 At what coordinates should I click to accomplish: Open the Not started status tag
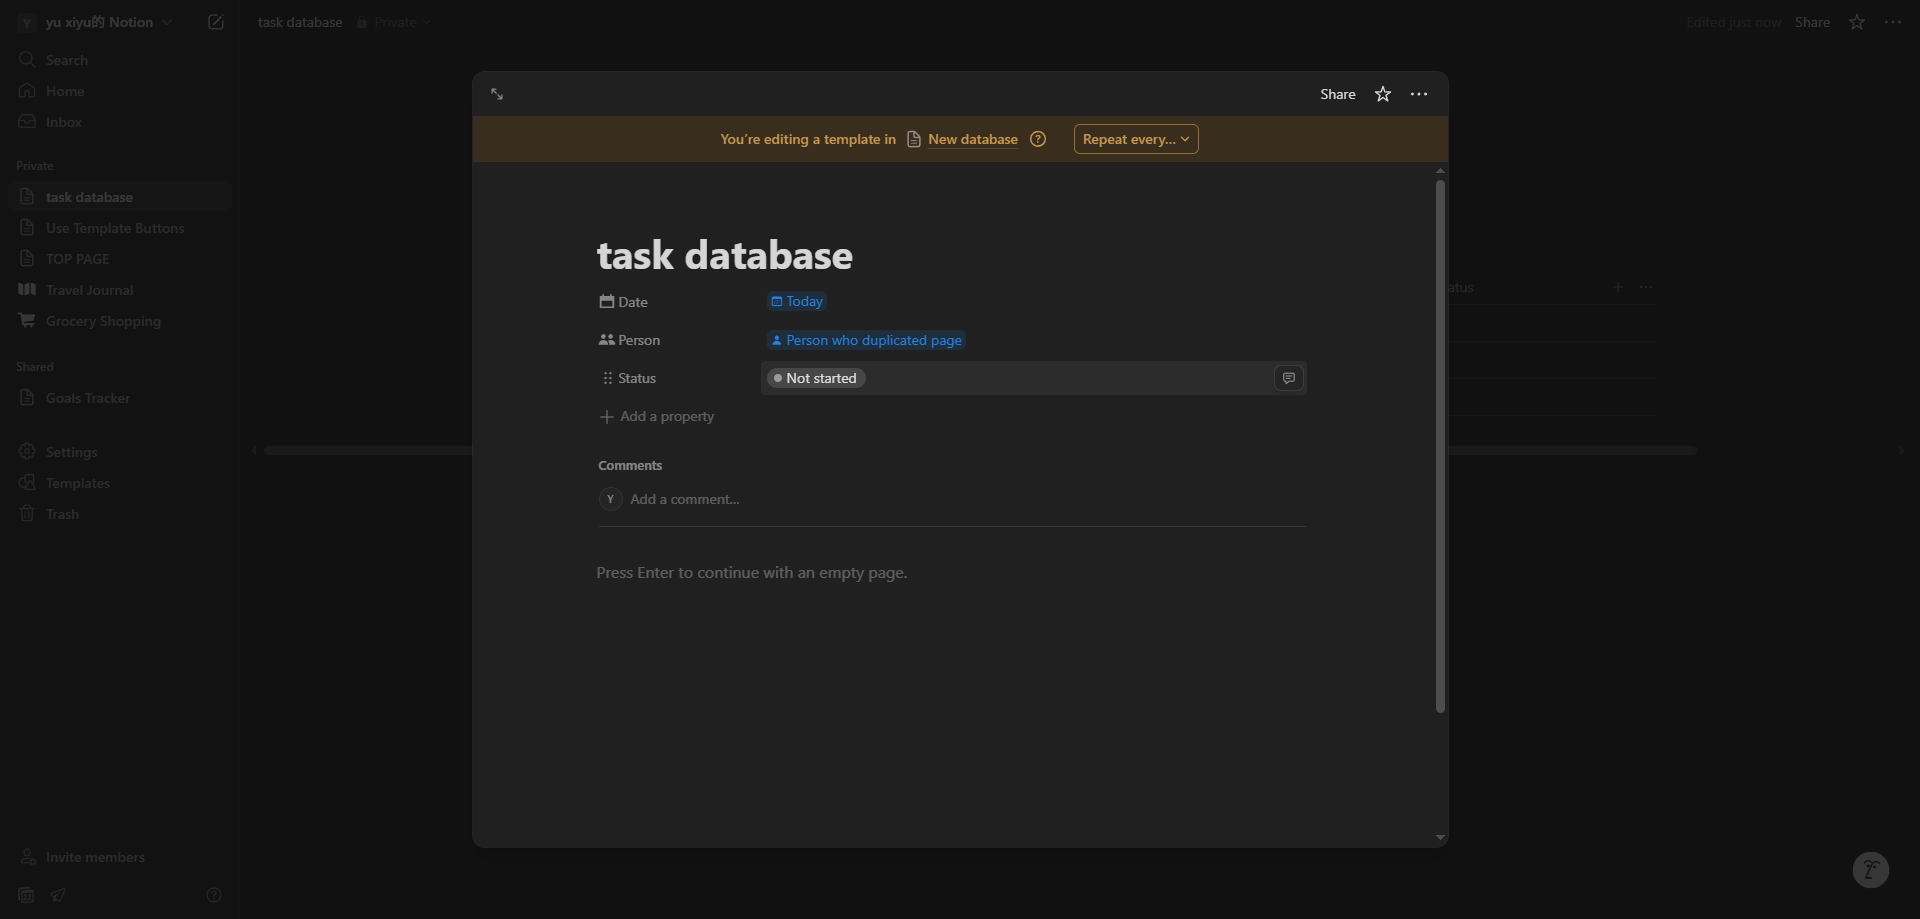pyautogui.click(x=816, y=378)
